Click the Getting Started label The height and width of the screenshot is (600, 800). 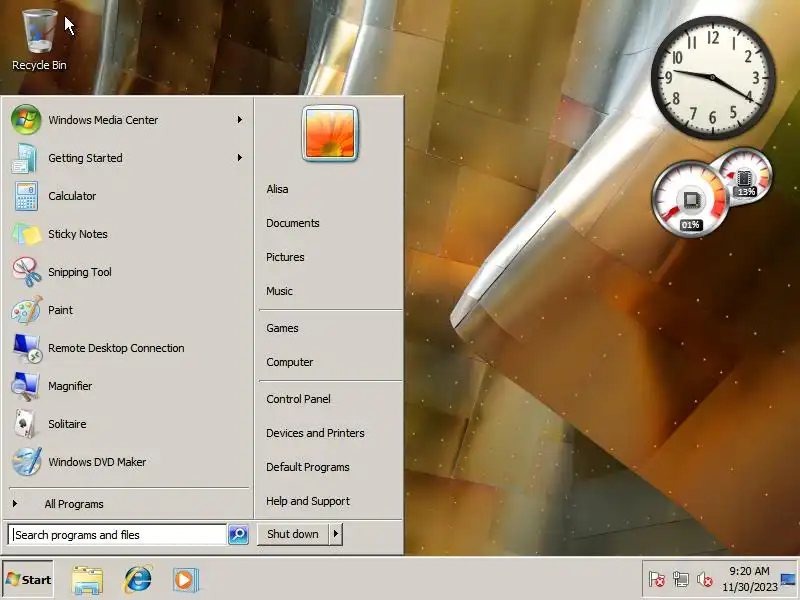coord(85,158)
